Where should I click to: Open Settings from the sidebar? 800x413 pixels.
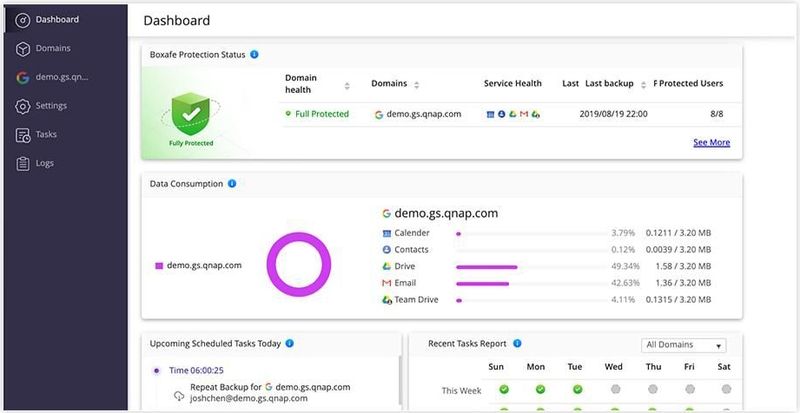click(66, 106)
